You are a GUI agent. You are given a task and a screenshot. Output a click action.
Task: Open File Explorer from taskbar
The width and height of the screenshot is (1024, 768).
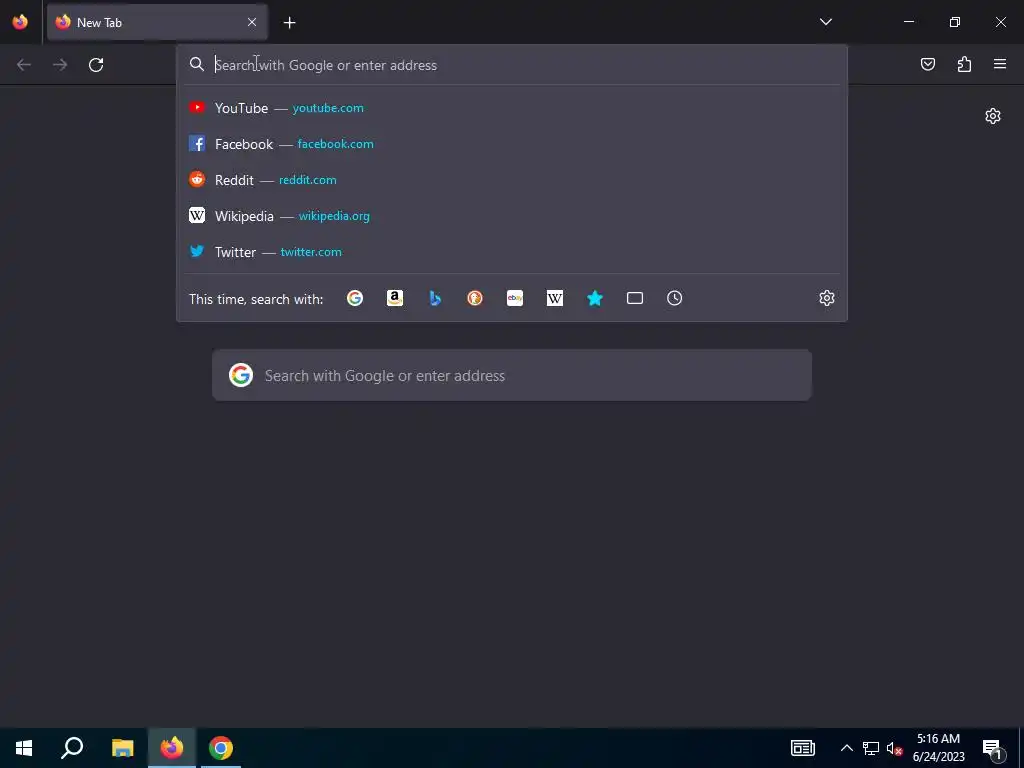click(122, 748)
